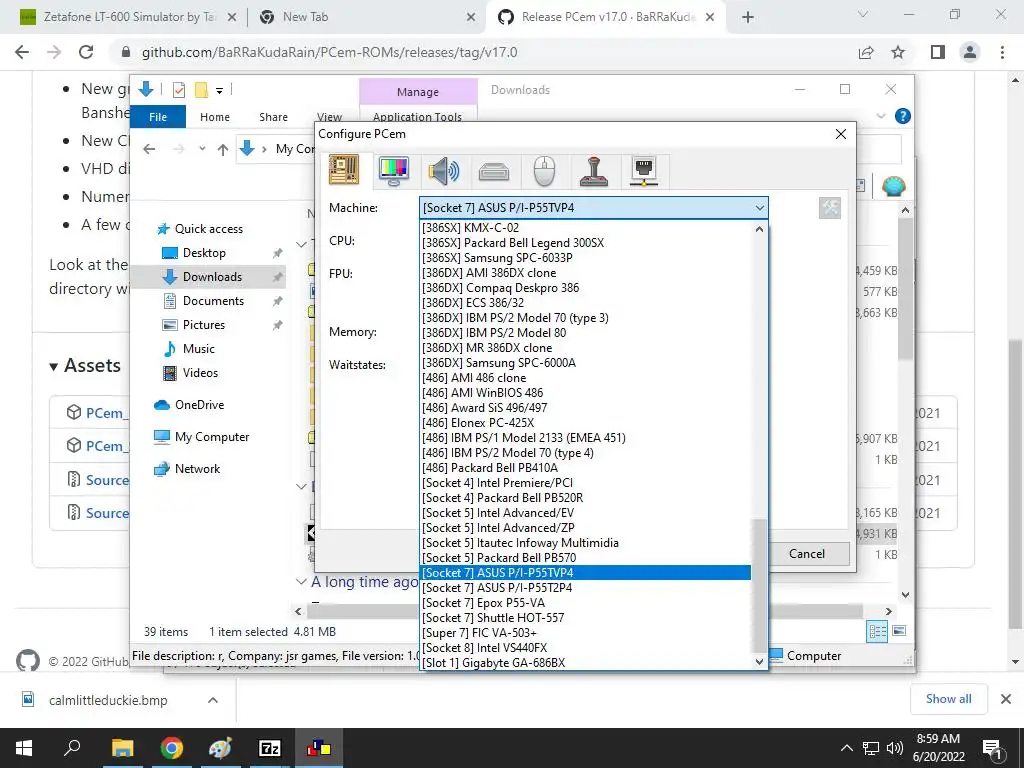Open the joystick settings tab icon
This screenshot has height=768, width=1024.
coord(594,171)
